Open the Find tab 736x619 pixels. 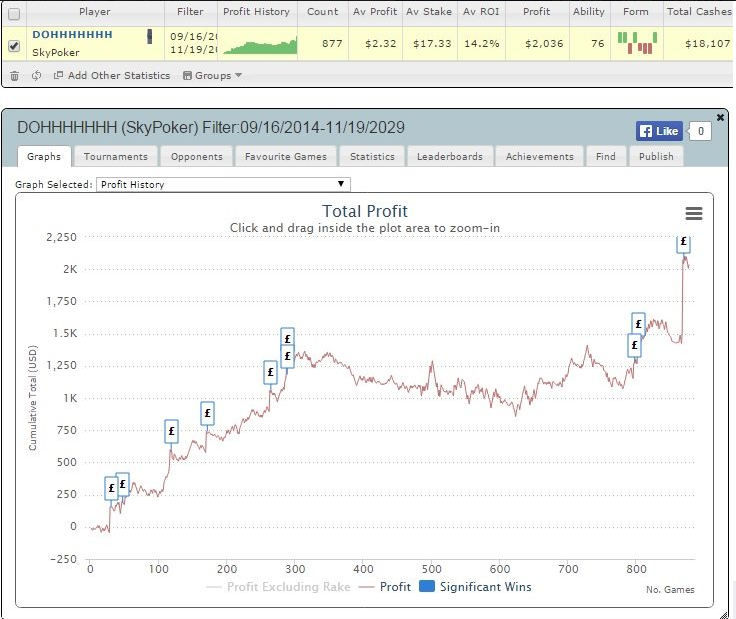click(x=606, y=156)
